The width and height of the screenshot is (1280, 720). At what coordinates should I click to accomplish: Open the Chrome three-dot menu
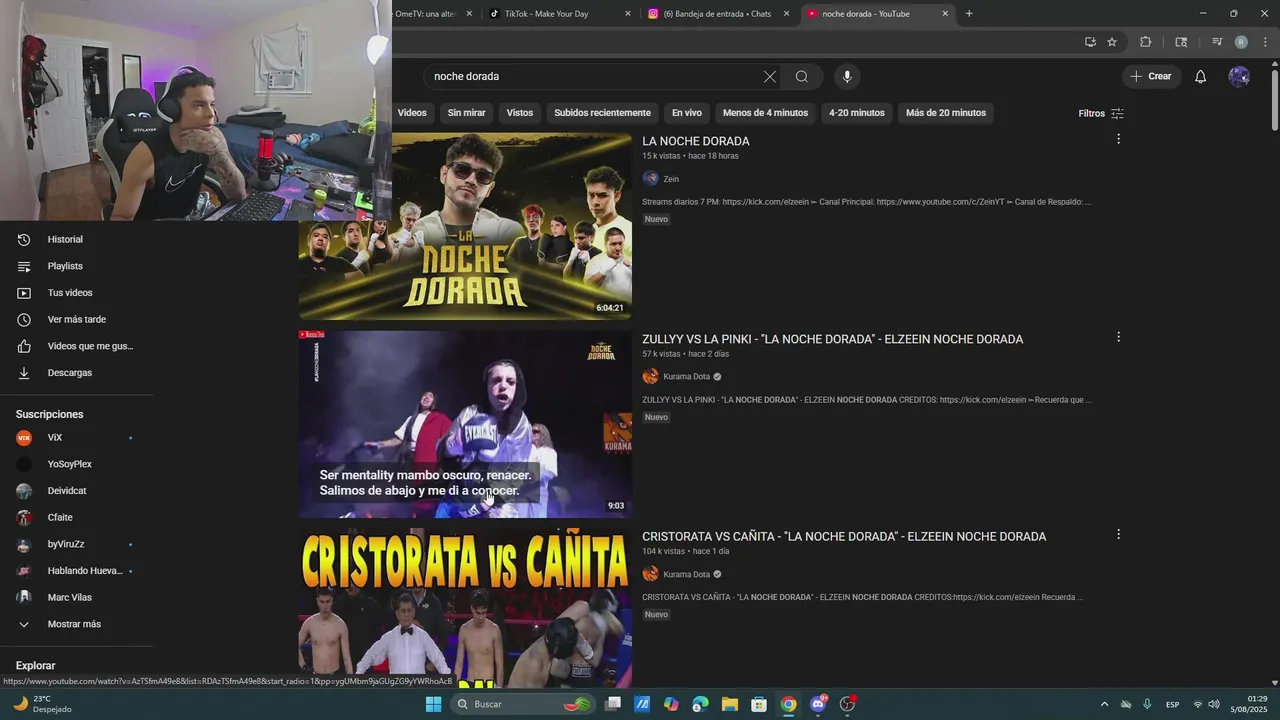1265,42
